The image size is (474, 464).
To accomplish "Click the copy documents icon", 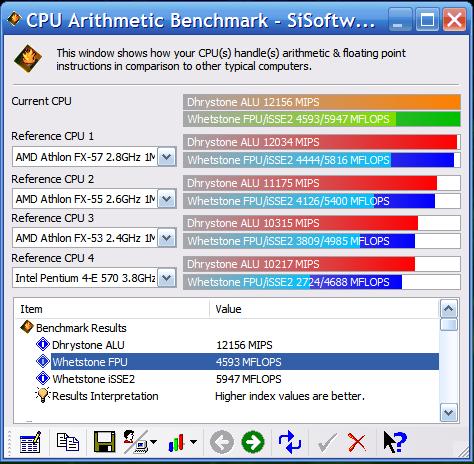I will click(68, 442).
